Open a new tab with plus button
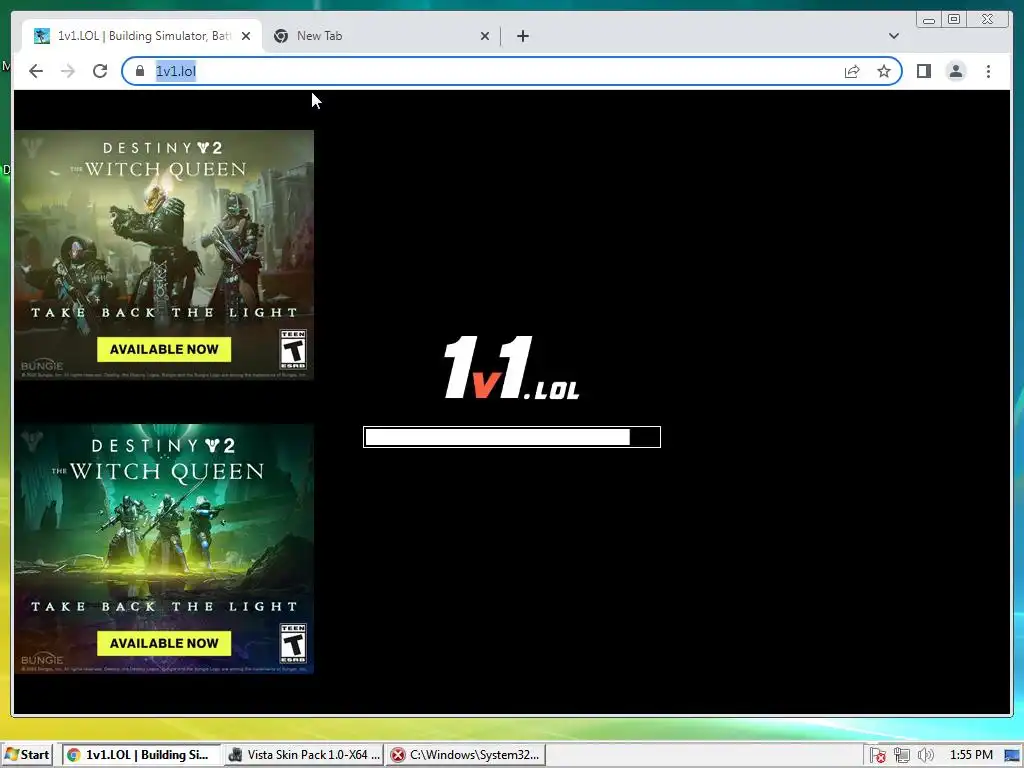 522,36
